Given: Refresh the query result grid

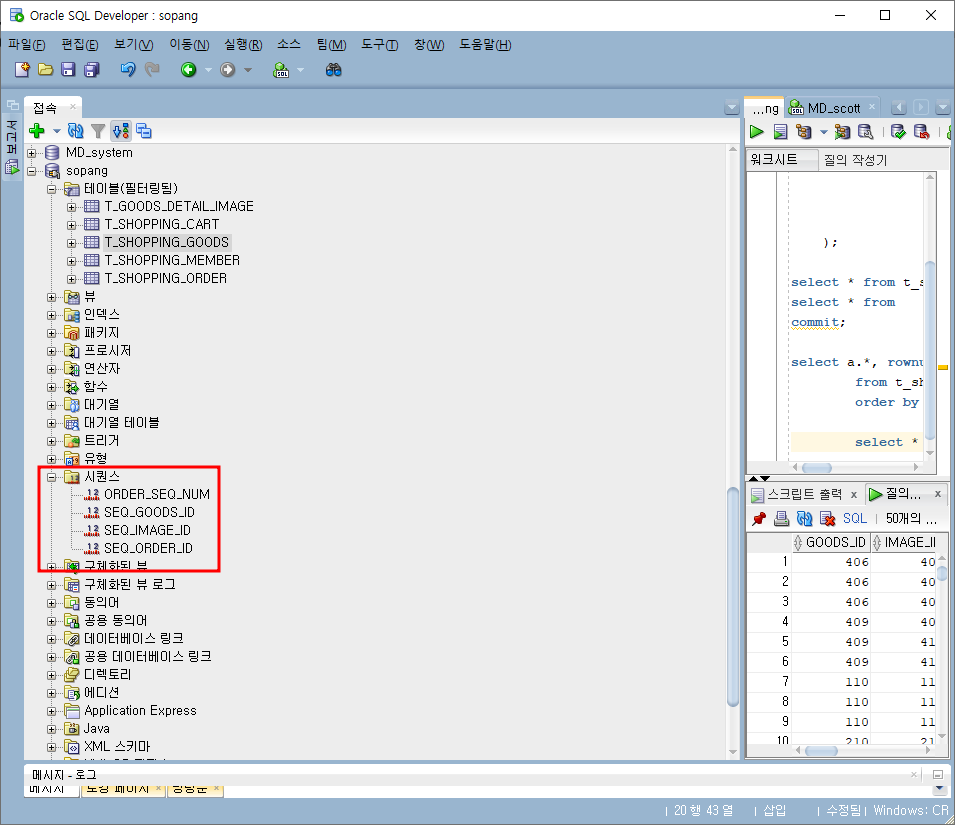Looking at the screenshot, I should tap(805, 519).
